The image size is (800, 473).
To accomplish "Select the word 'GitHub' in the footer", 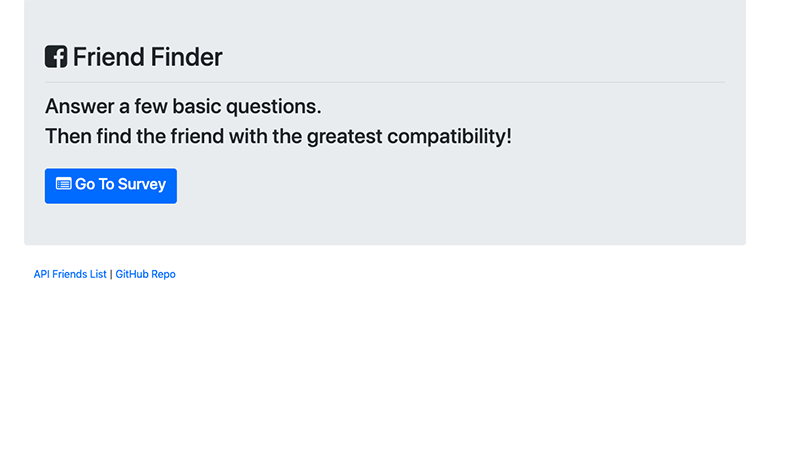I will pos(132,274).
